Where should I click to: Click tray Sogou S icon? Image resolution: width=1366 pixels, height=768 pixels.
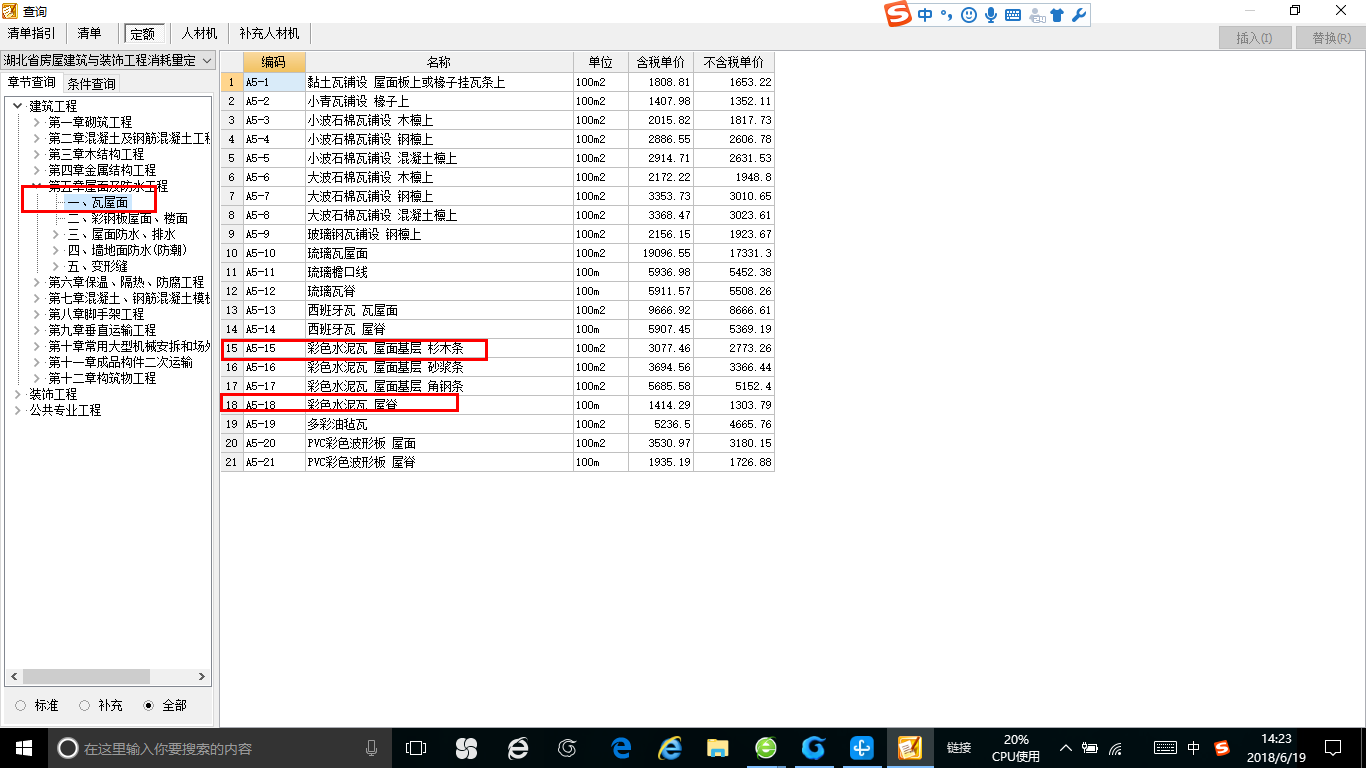click(1222, 748)
